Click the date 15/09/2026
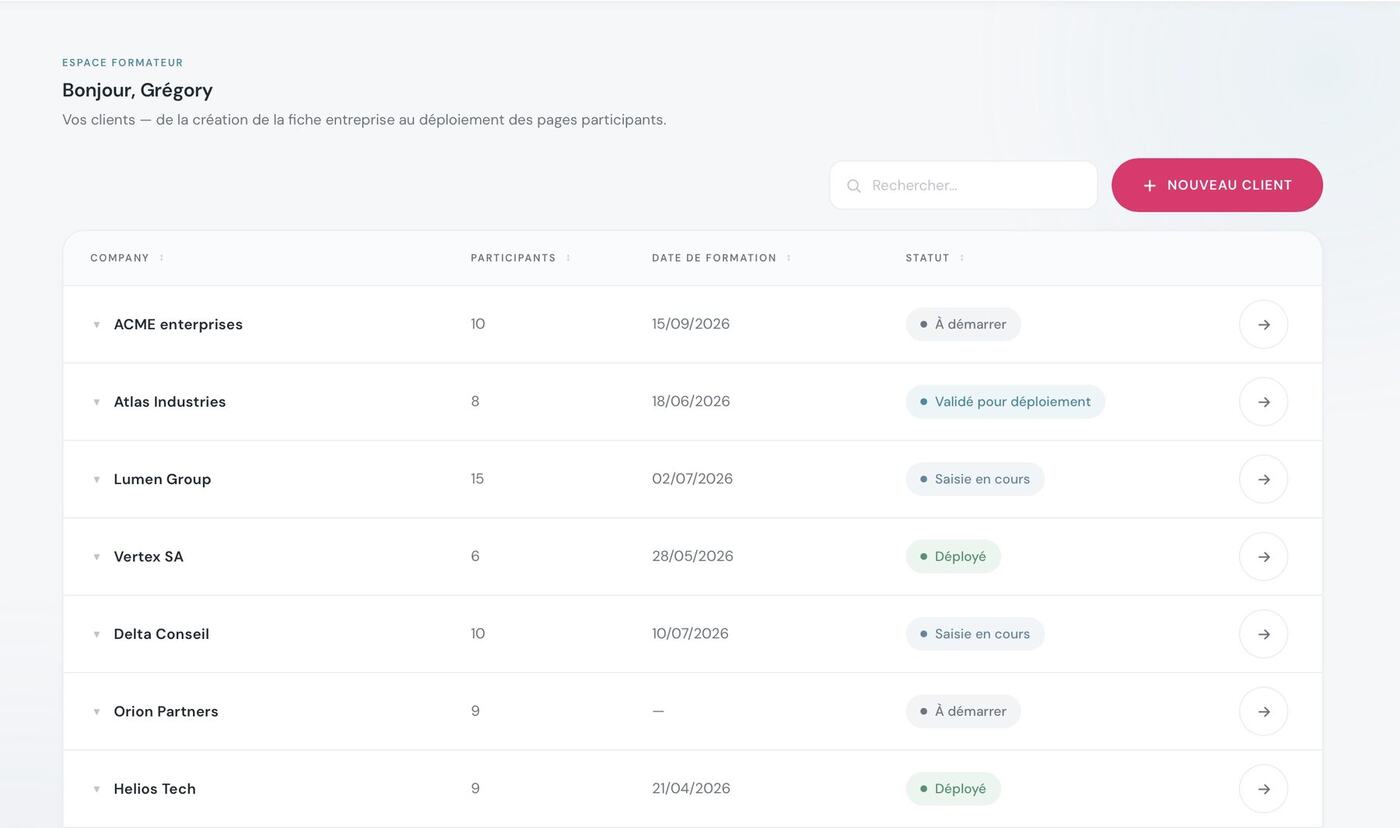 691,324
